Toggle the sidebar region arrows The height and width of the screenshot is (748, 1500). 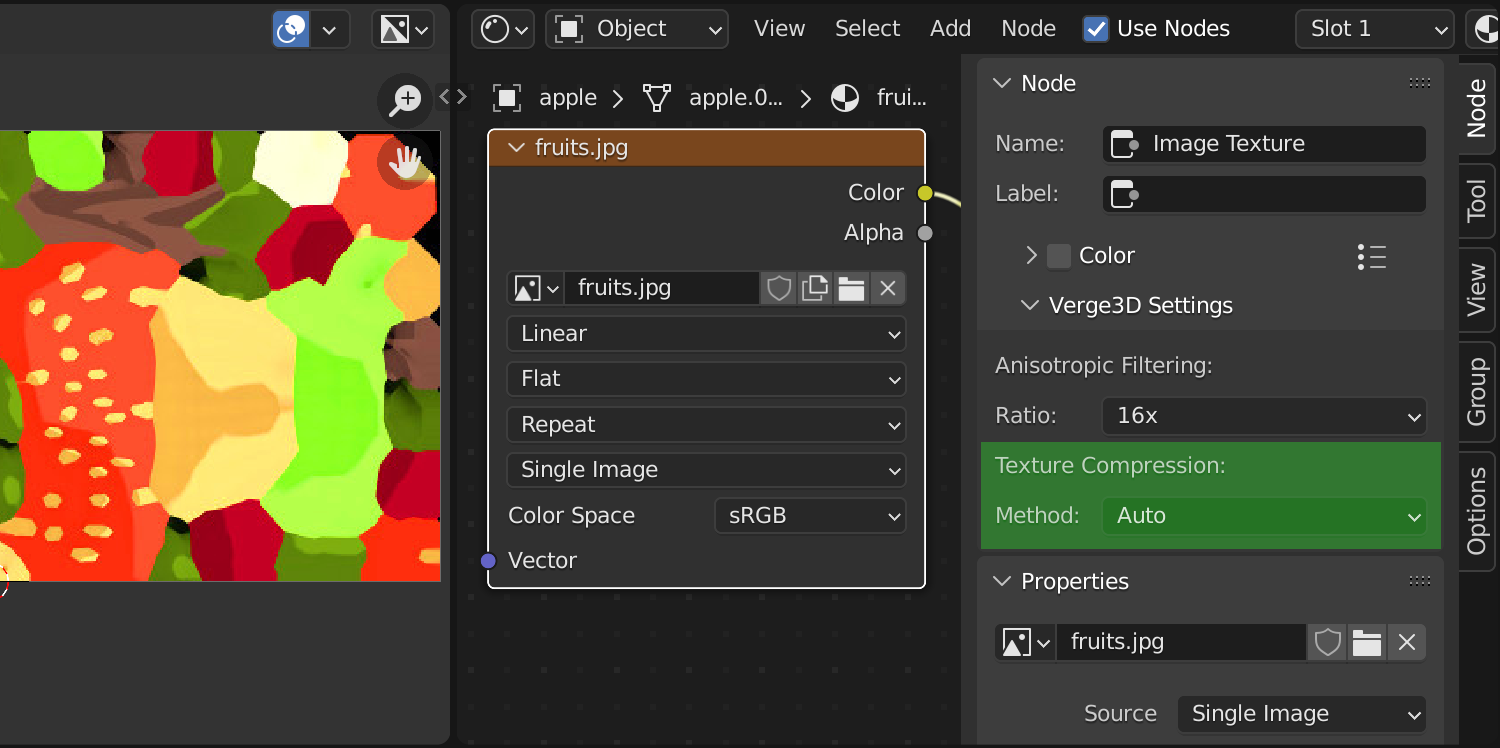point(453,97)
